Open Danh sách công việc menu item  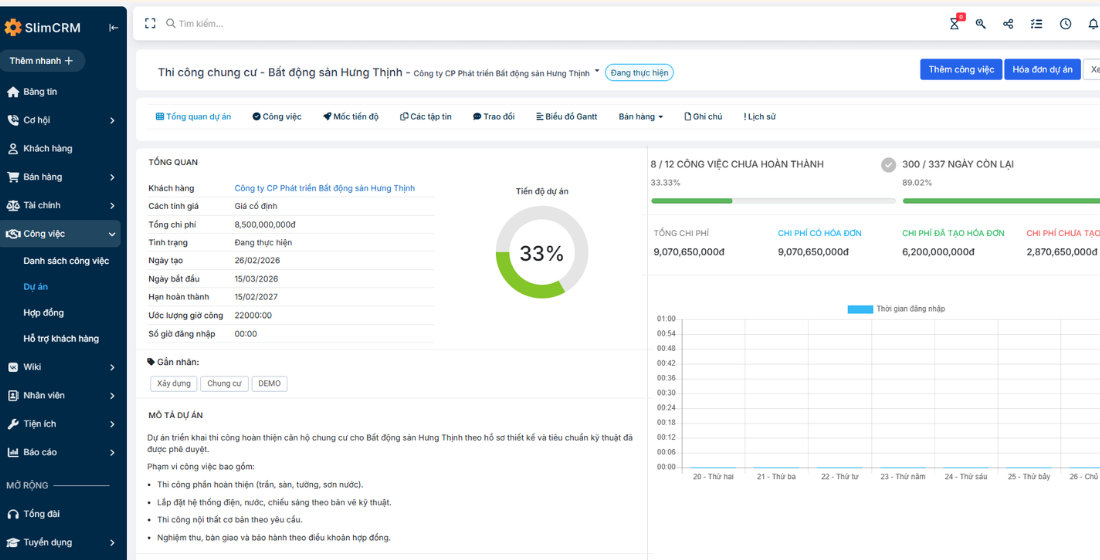coord(66,261)
